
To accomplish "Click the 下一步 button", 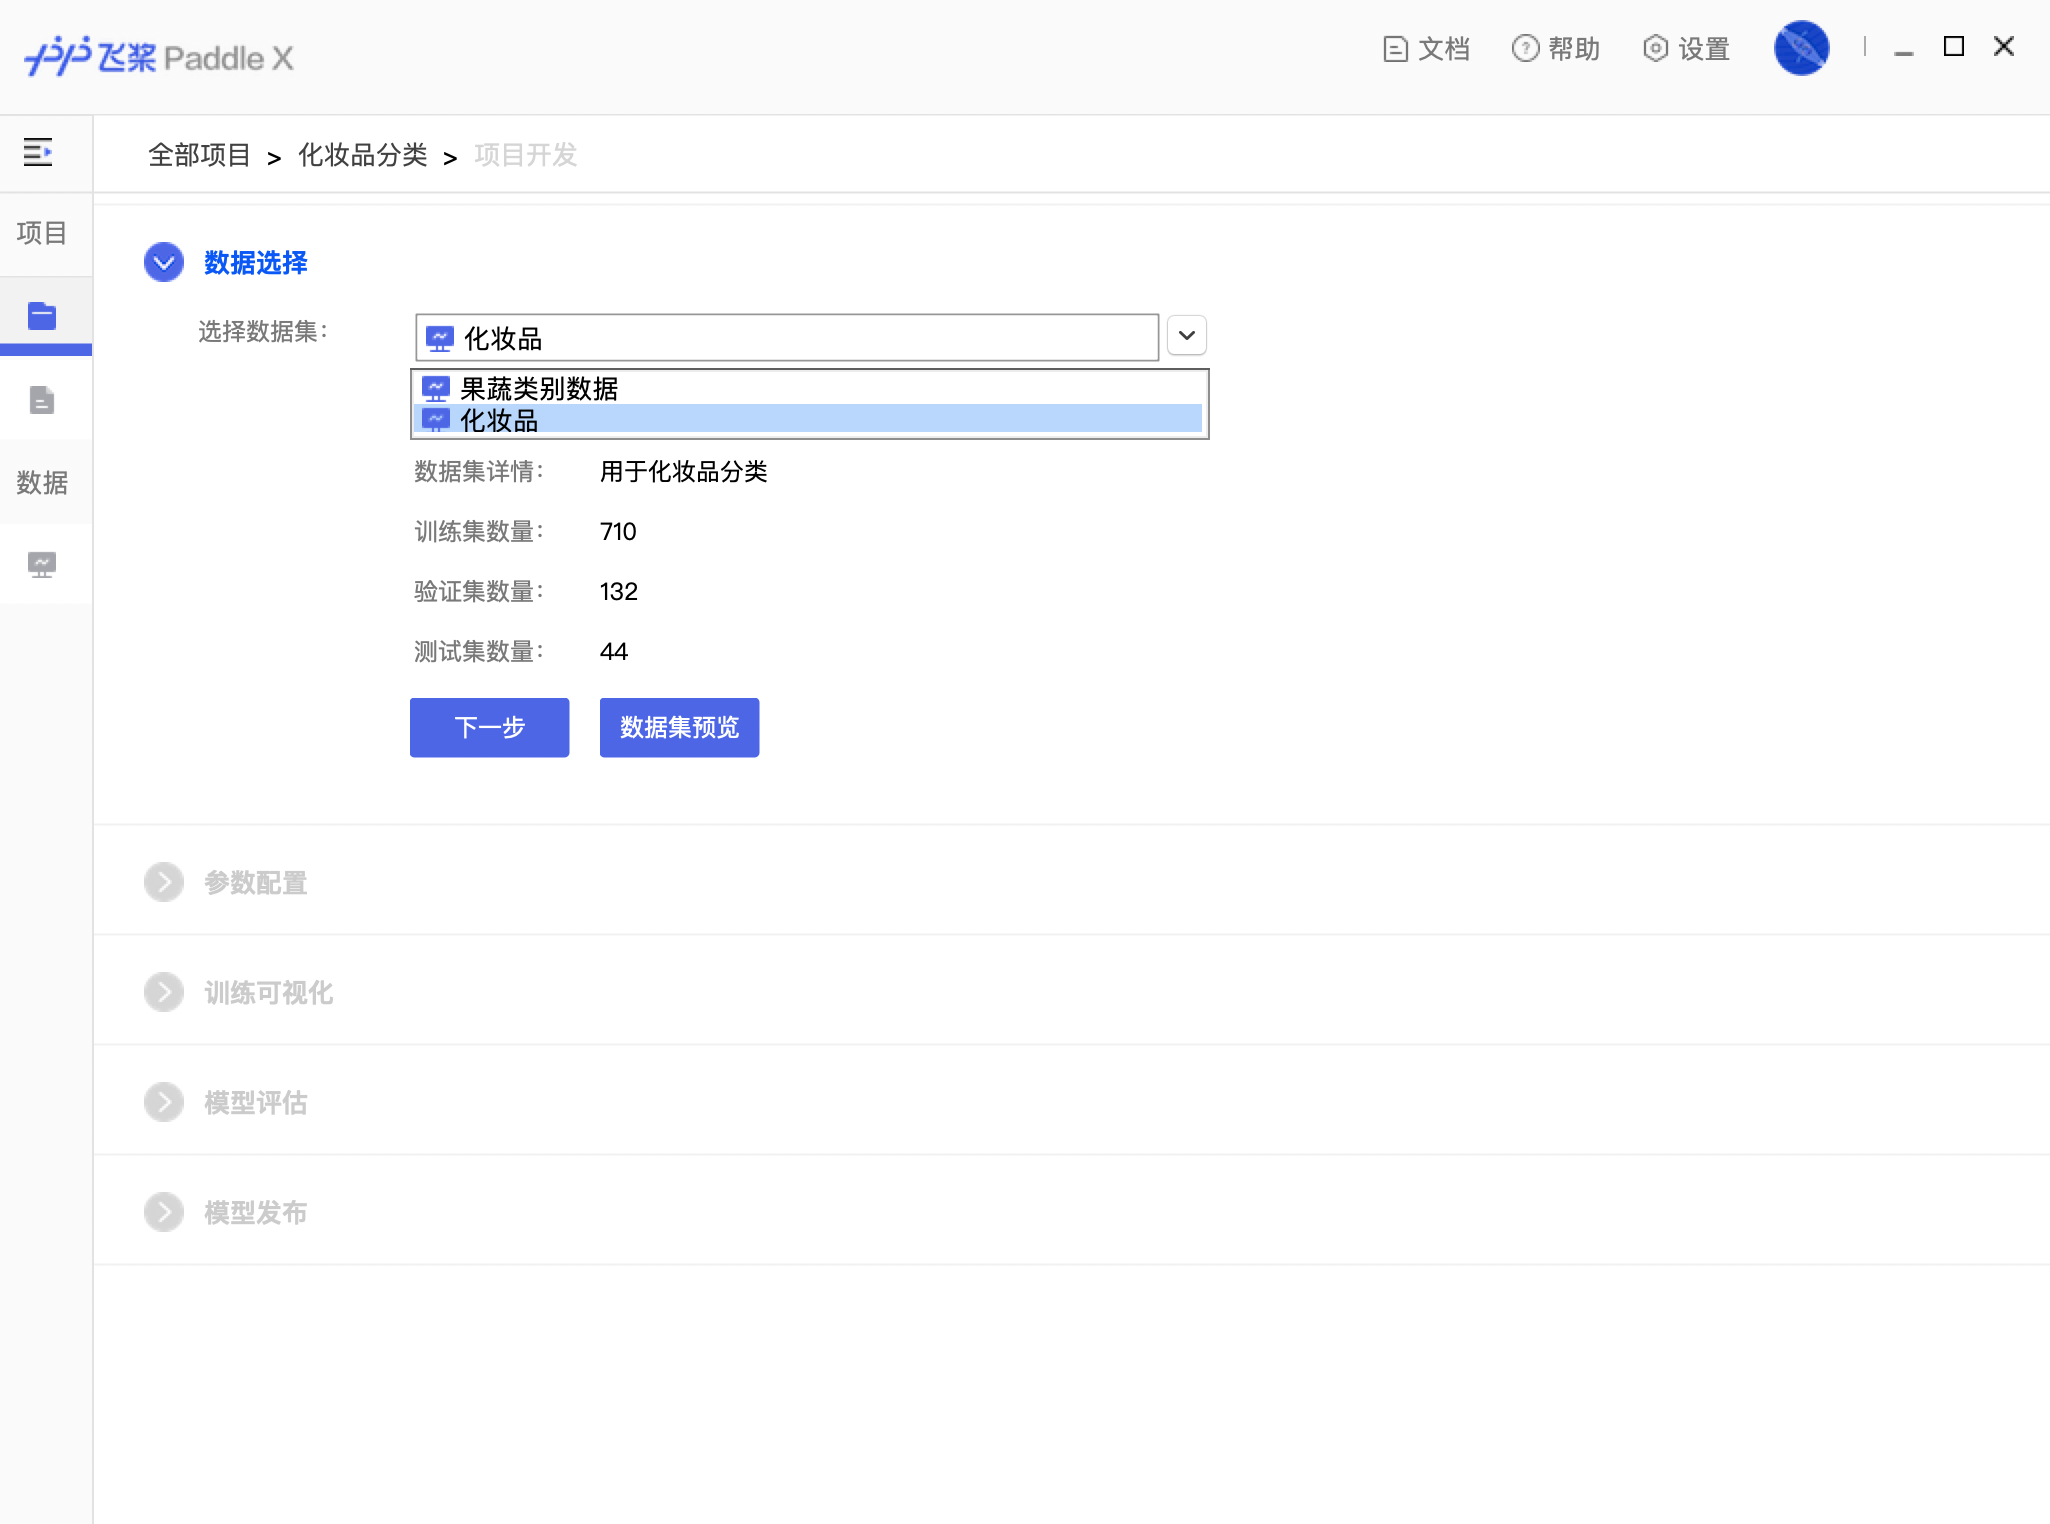I will coord(489,727).
